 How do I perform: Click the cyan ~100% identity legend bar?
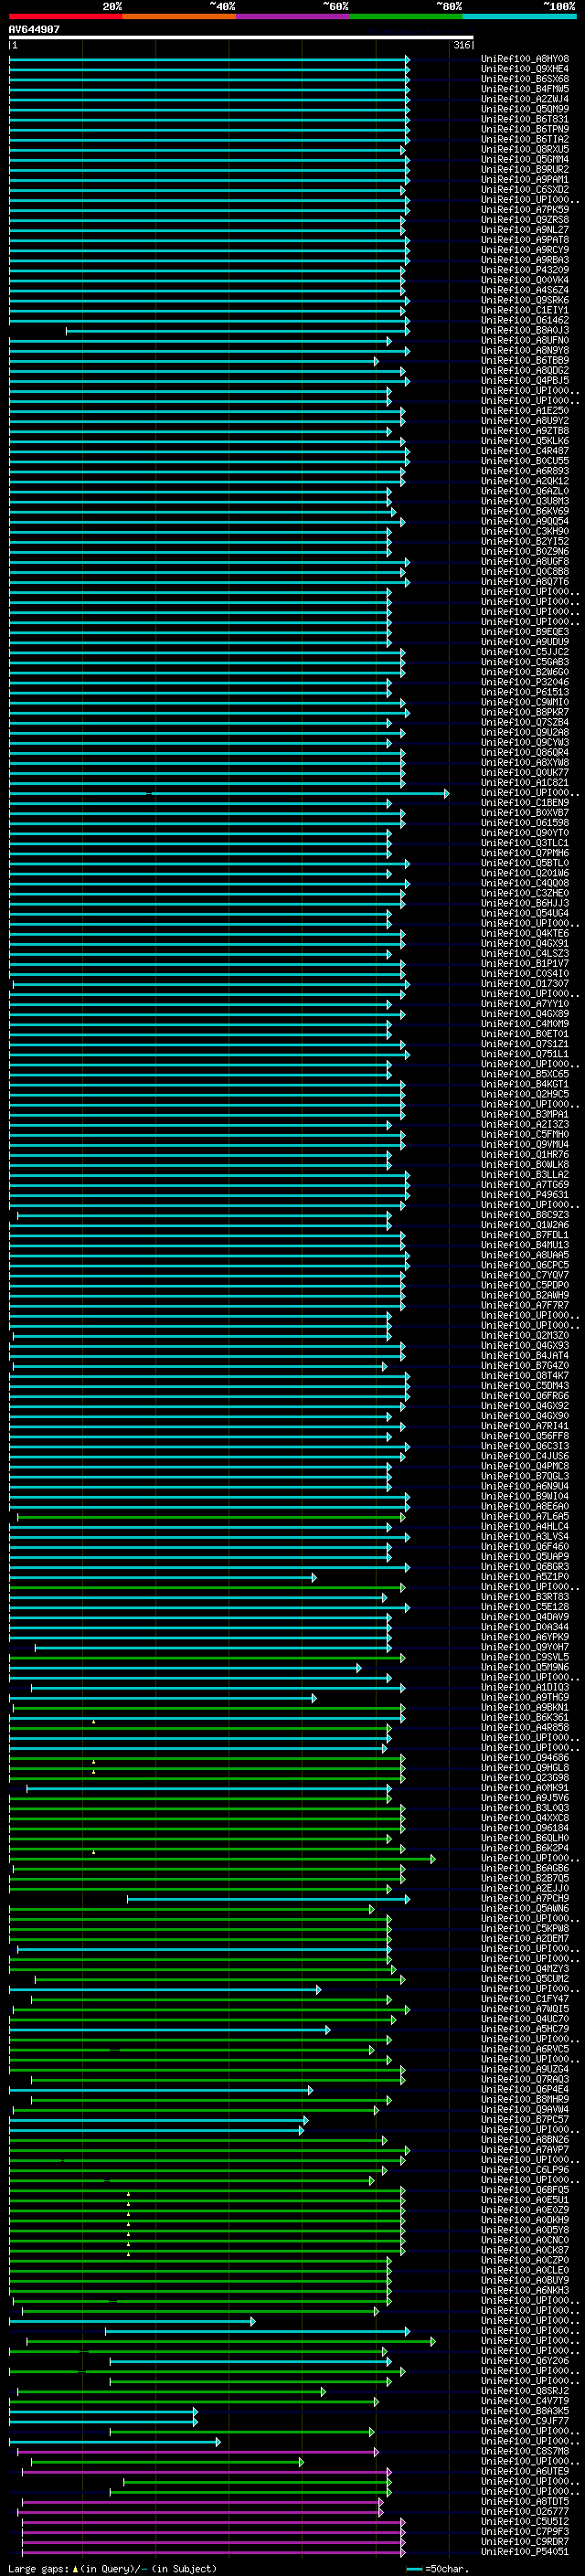519,16
